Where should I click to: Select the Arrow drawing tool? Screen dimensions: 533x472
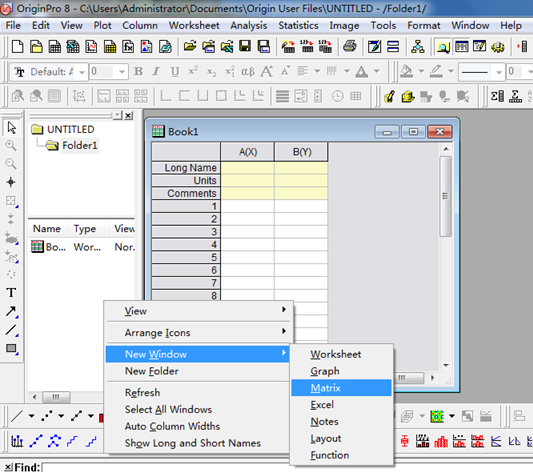tap(11, 311)
